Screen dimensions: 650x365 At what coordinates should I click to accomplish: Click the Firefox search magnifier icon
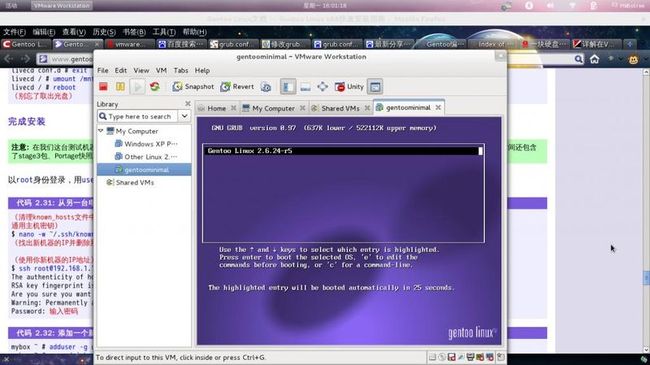pyautogui.click(x=579, y=60)
